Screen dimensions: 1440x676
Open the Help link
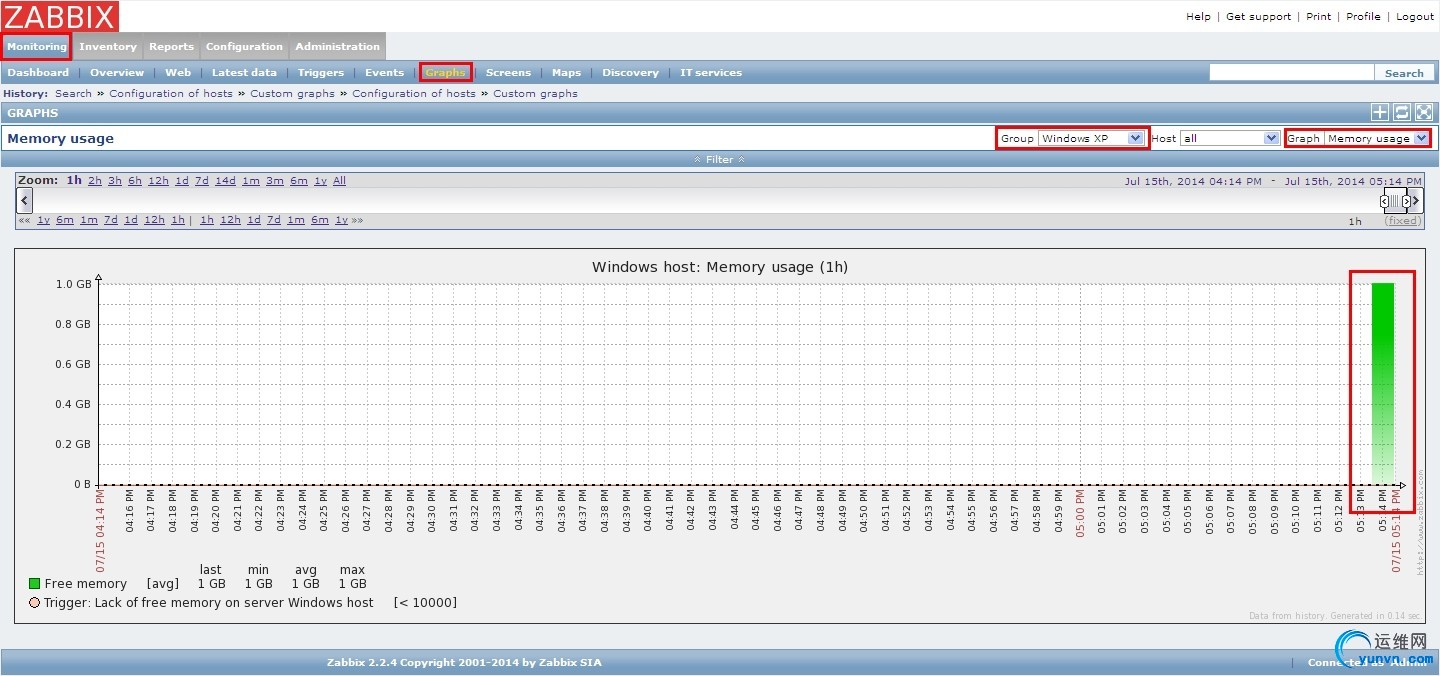click(1198, 16)
